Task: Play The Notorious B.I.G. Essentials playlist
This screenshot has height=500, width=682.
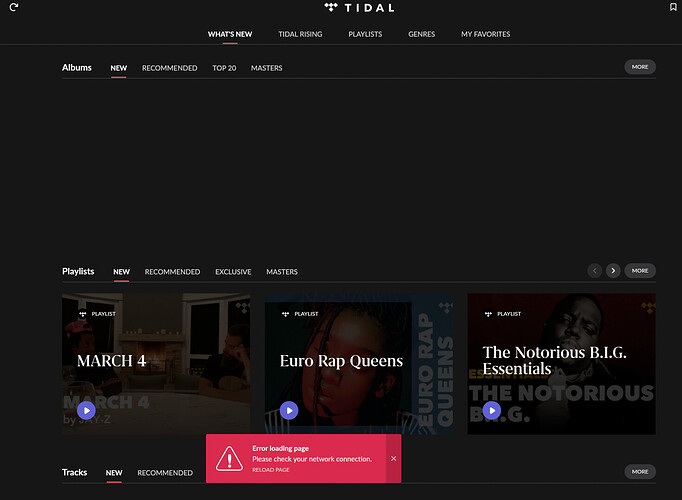Action: pos(491,410)
